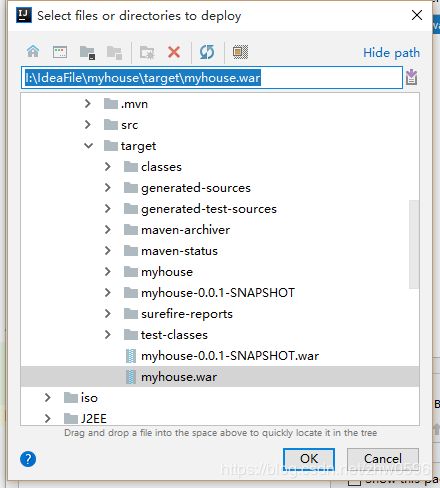Click the Hide path link
Viewport: 440px width, 488px height.
click(x=391, y=53)
